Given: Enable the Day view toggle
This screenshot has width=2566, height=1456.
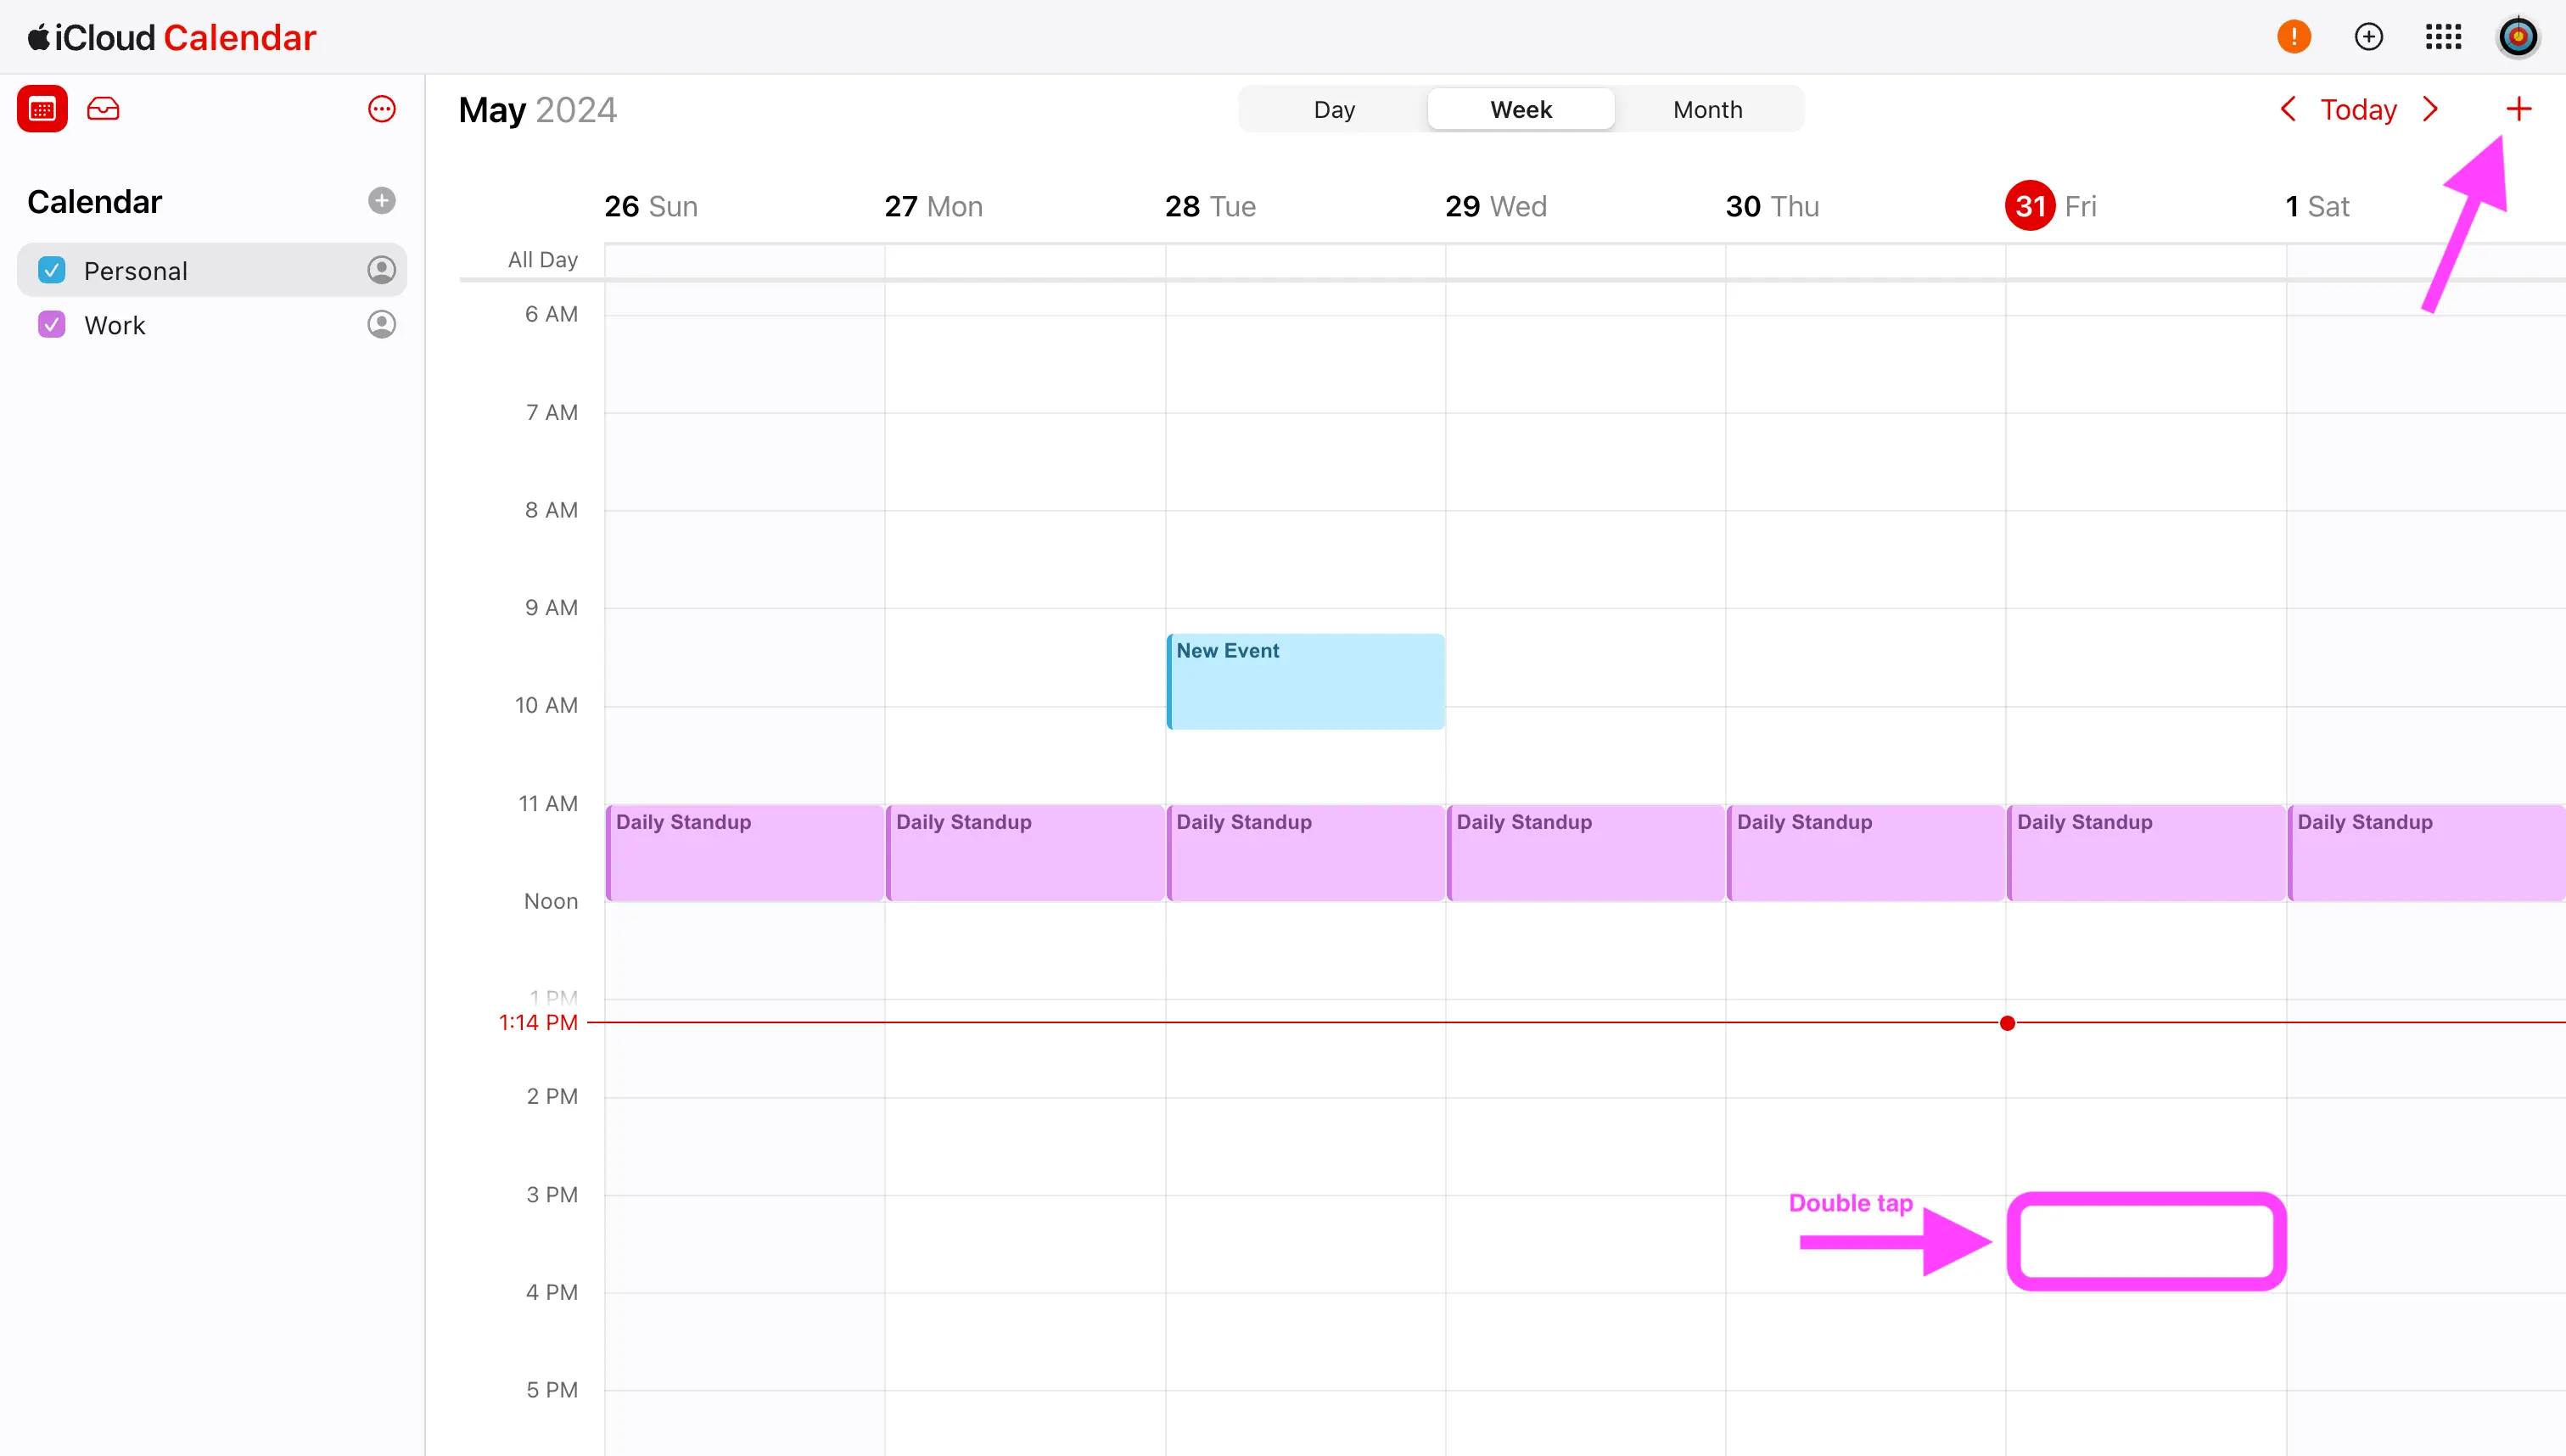Looking at the screenshot, I should click(x=1334, y=109).
